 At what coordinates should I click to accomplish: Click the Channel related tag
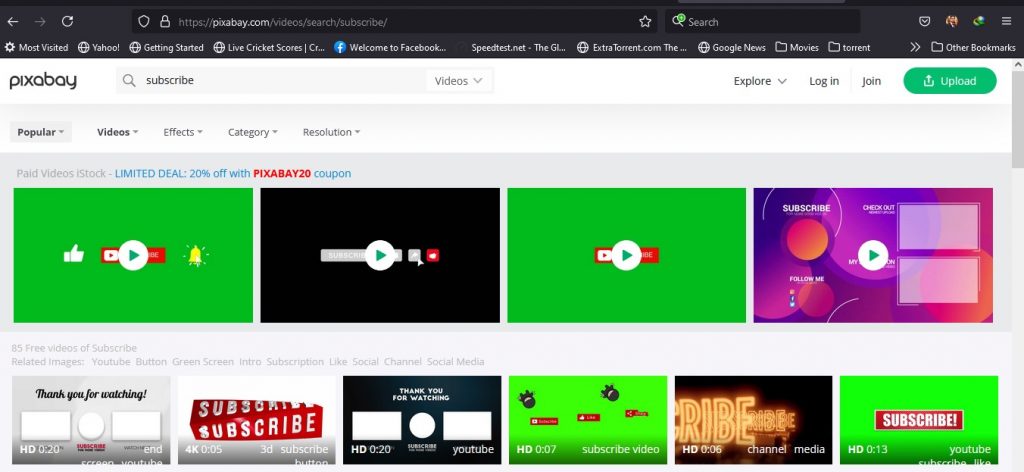tap(403, 361)
